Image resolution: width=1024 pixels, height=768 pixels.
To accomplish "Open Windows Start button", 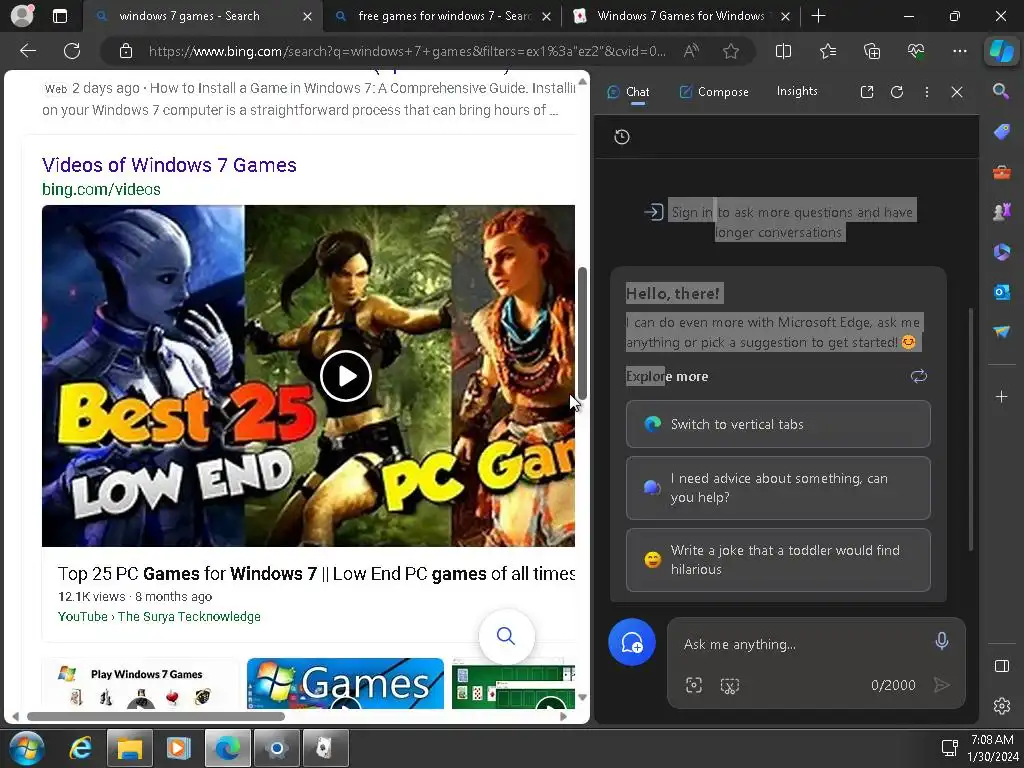I will tap(26, 748).
